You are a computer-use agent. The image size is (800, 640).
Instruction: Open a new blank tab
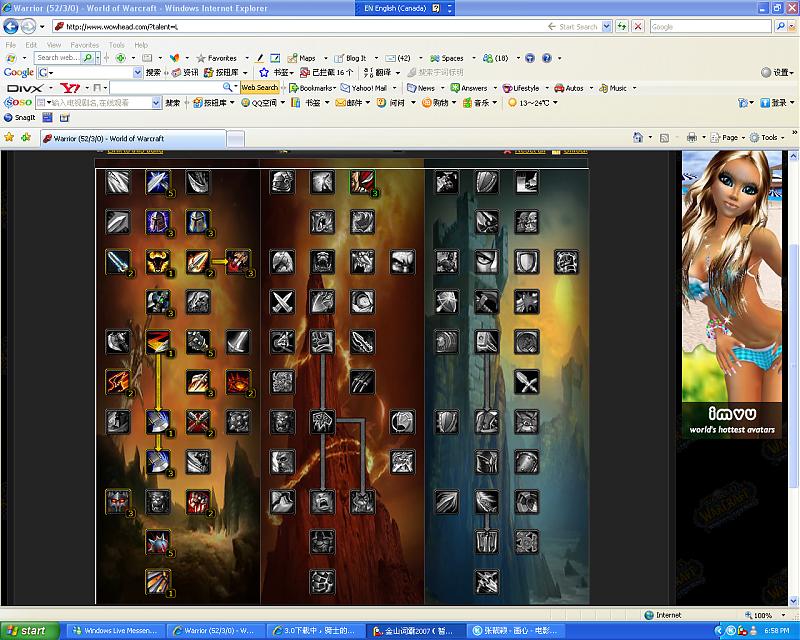[x=235, y=139]
